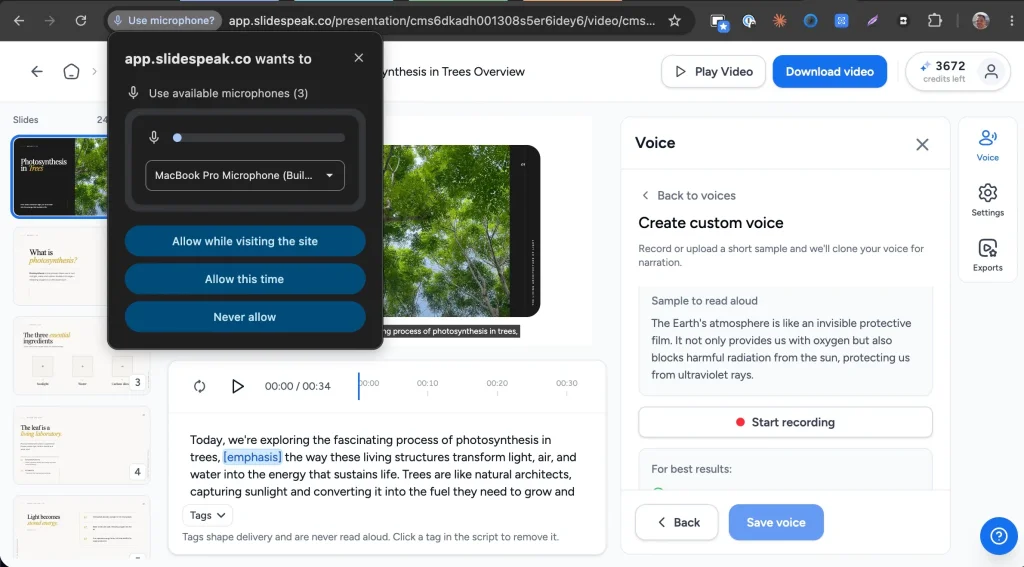Select Light becomes stored energy slide
The height and width of the screenshot is (567, 1024).
pyautogui.click(x=81, y=527)
